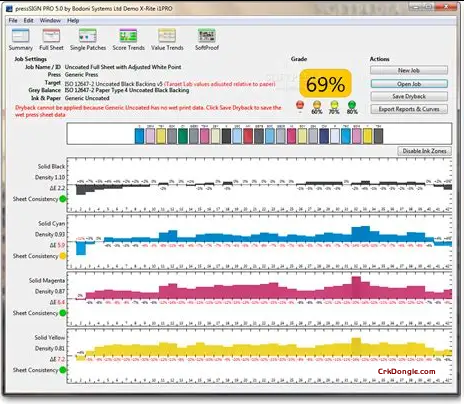Click the yellow 70% grade indicator
The height and width of the screenshot is (404, 464).
pyautogui.click(x=334, y=105)
